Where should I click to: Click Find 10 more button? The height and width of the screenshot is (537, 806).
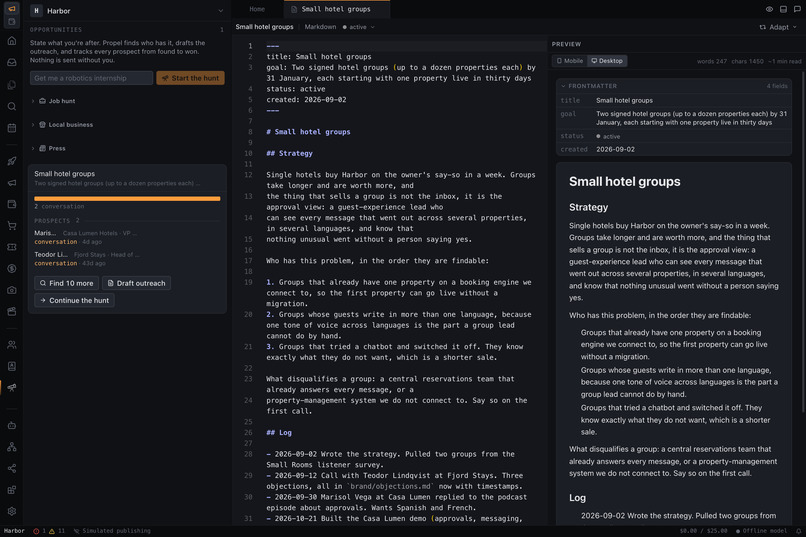click(66, 283)
